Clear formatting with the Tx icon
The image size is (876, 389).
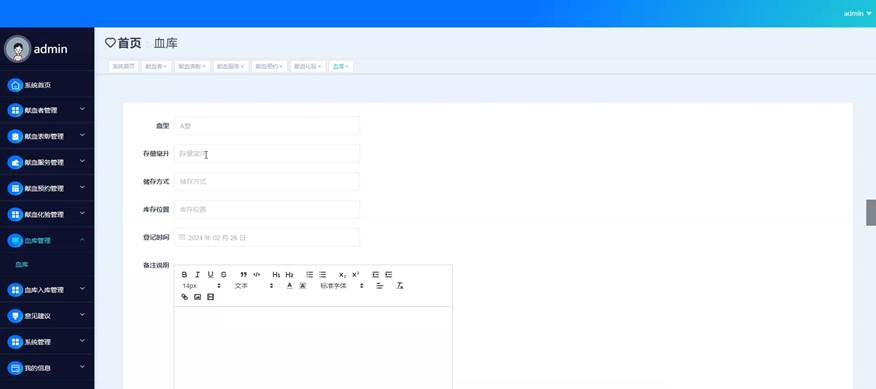click(400, 286)
